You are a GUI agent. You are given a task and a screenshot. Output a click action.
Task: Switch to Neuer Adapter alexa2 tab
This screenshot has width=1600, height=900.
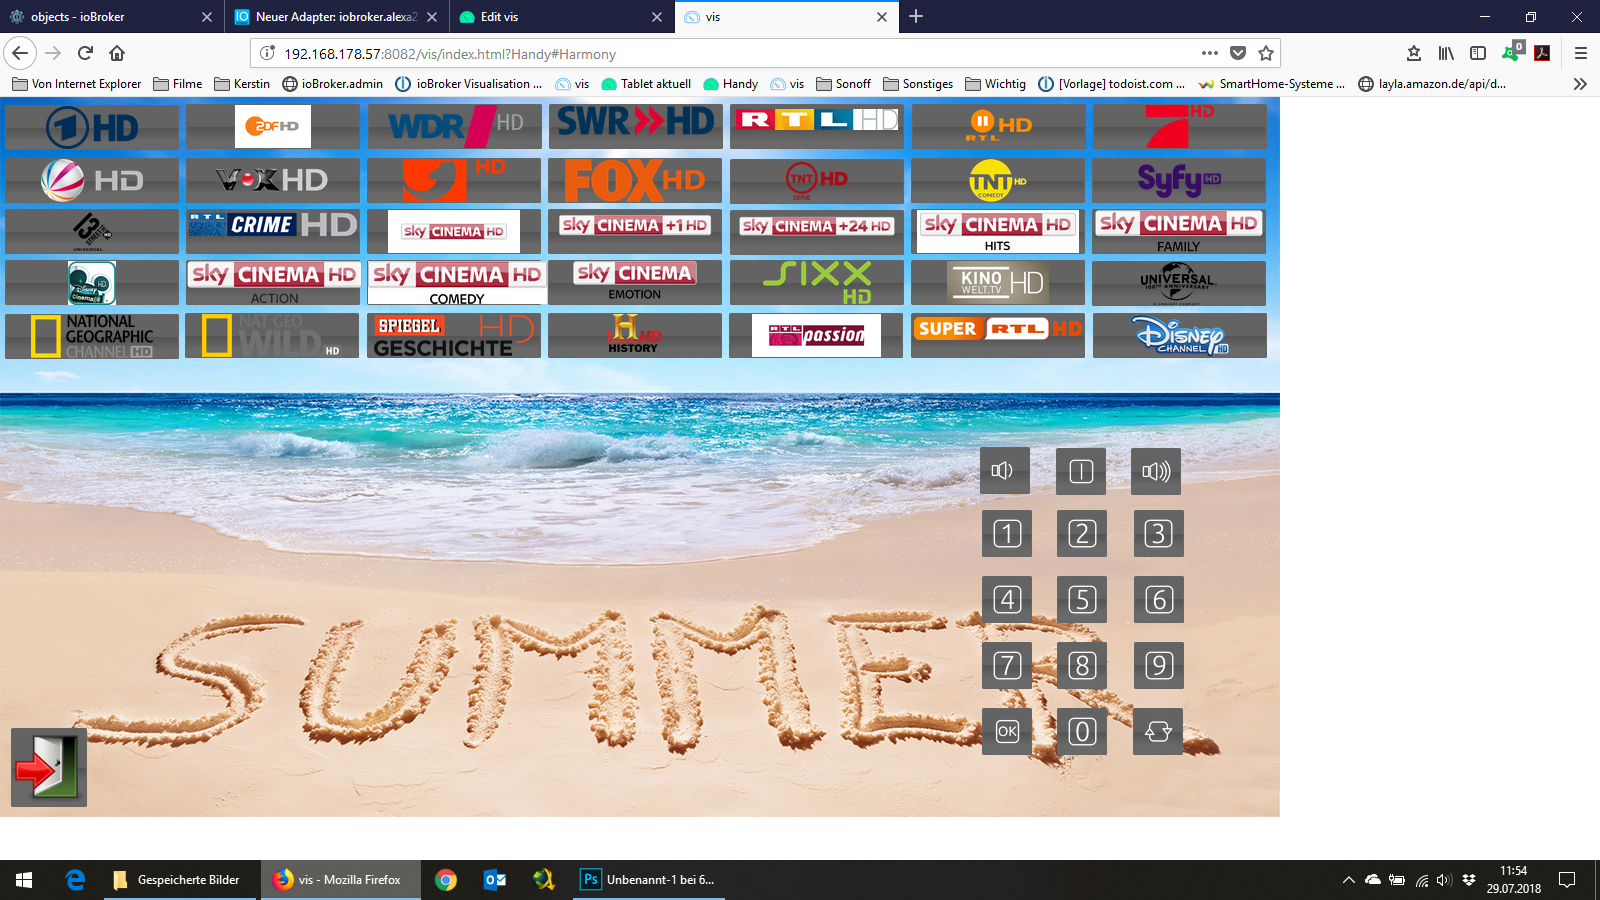point(337,17)
